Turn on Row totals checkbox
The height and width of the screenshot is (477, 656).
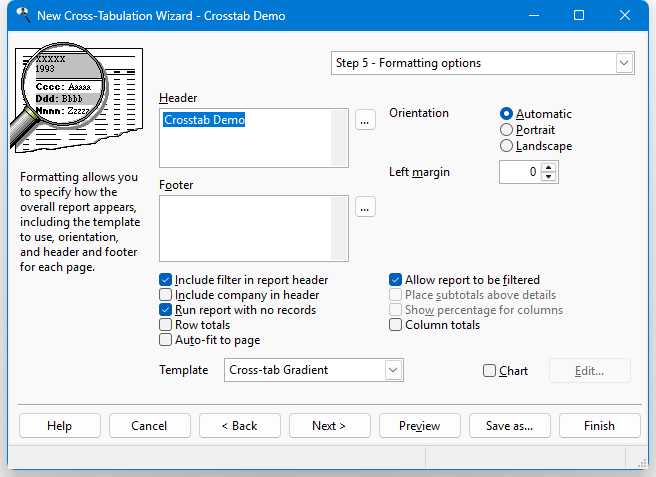click(166, 325)
